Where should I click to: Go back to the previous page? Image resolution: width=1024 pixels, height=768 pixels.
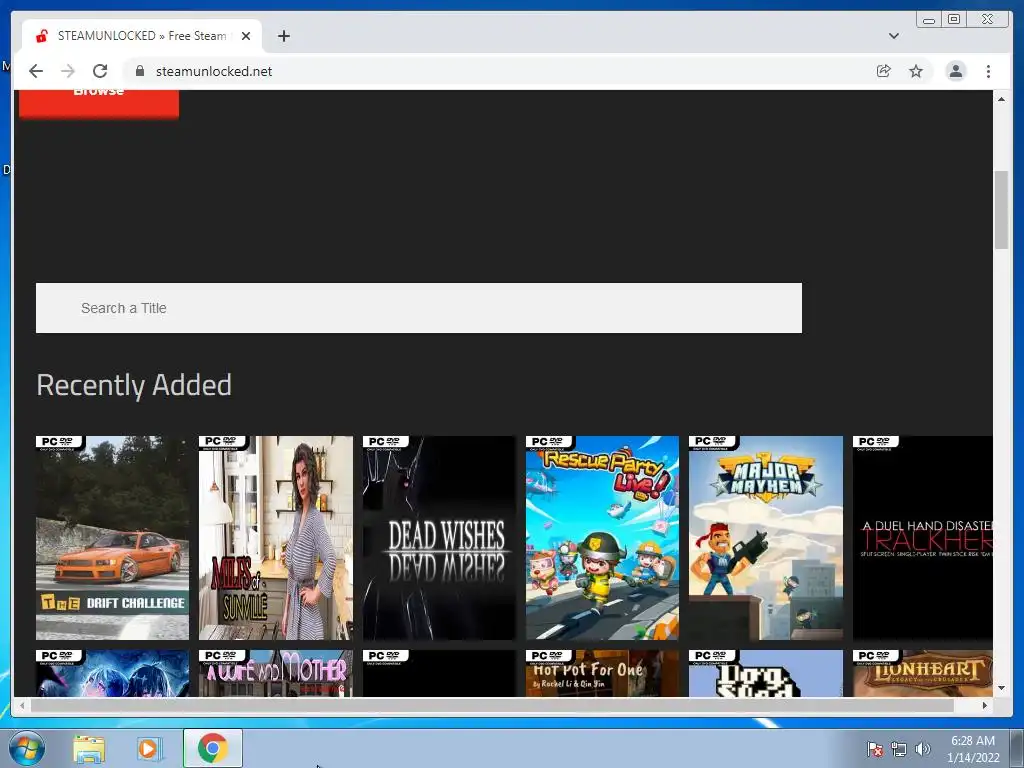(x=36, y=71)
